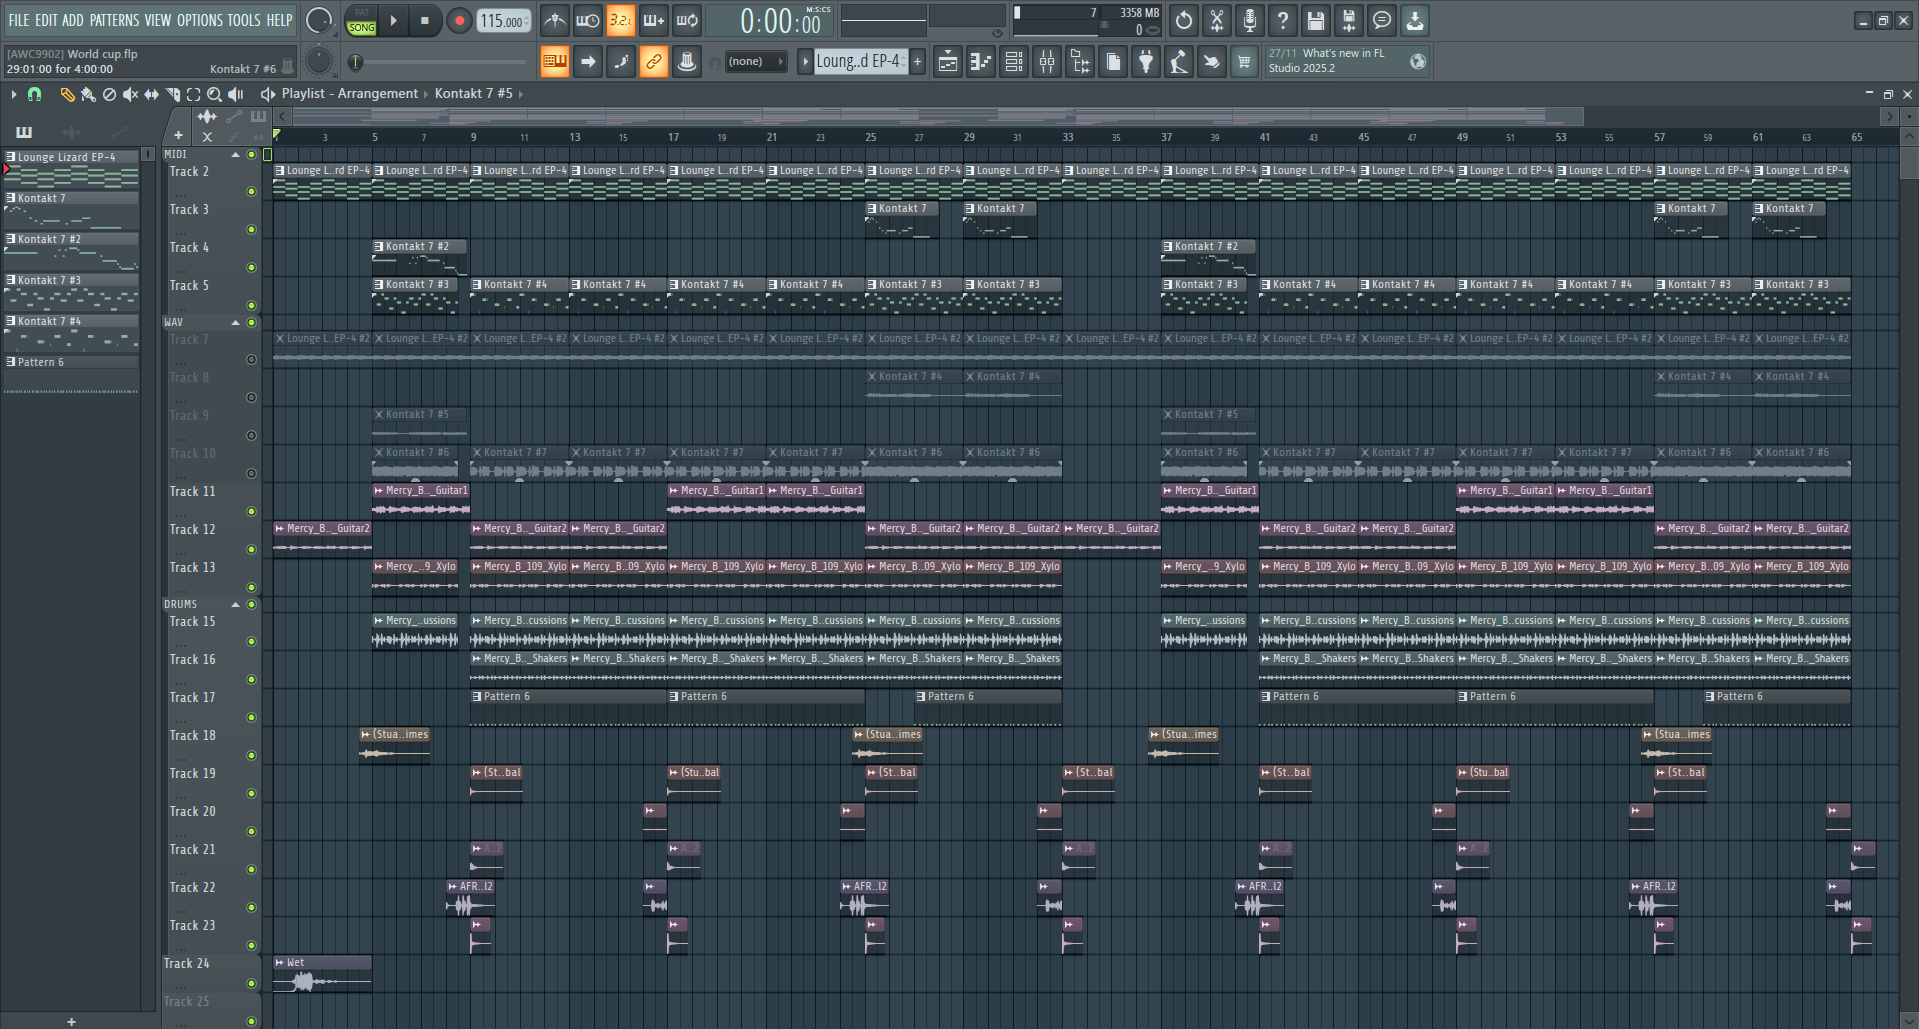Select the Slip tool in Playlist
The height and width of the screenshot is (1029, 1919).
[x=151, y=94]
